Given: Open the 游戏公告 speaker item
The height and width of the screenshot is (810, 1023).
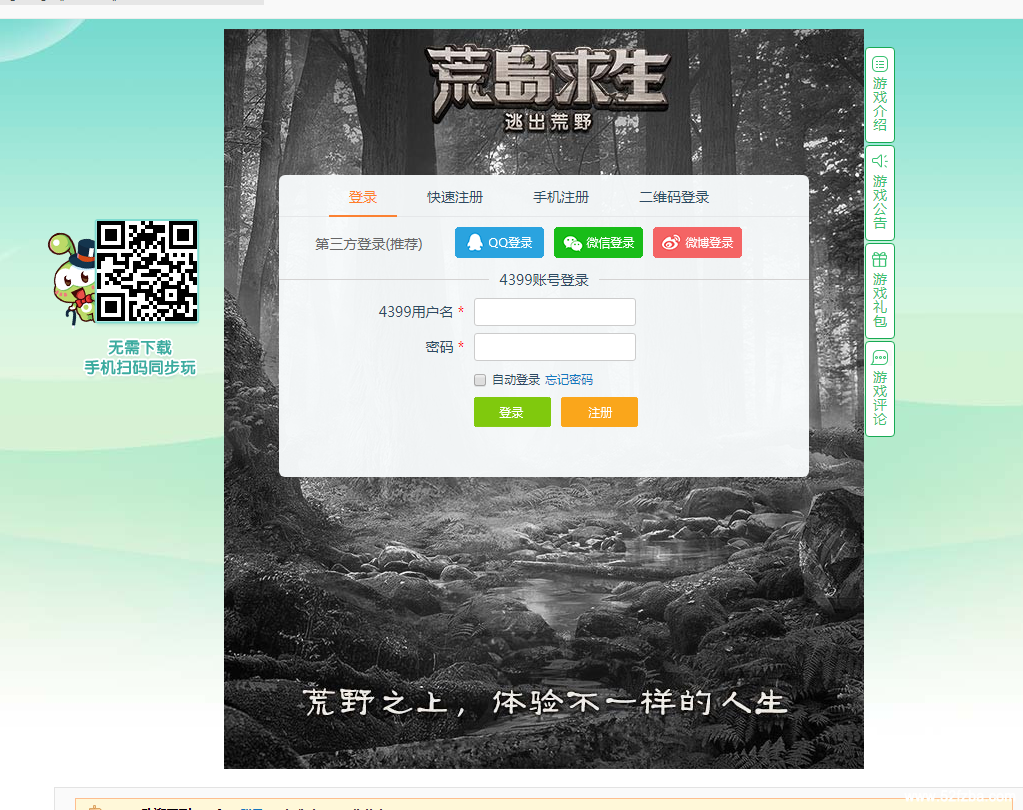Looking at the screenshot, I should click(879, 193).
